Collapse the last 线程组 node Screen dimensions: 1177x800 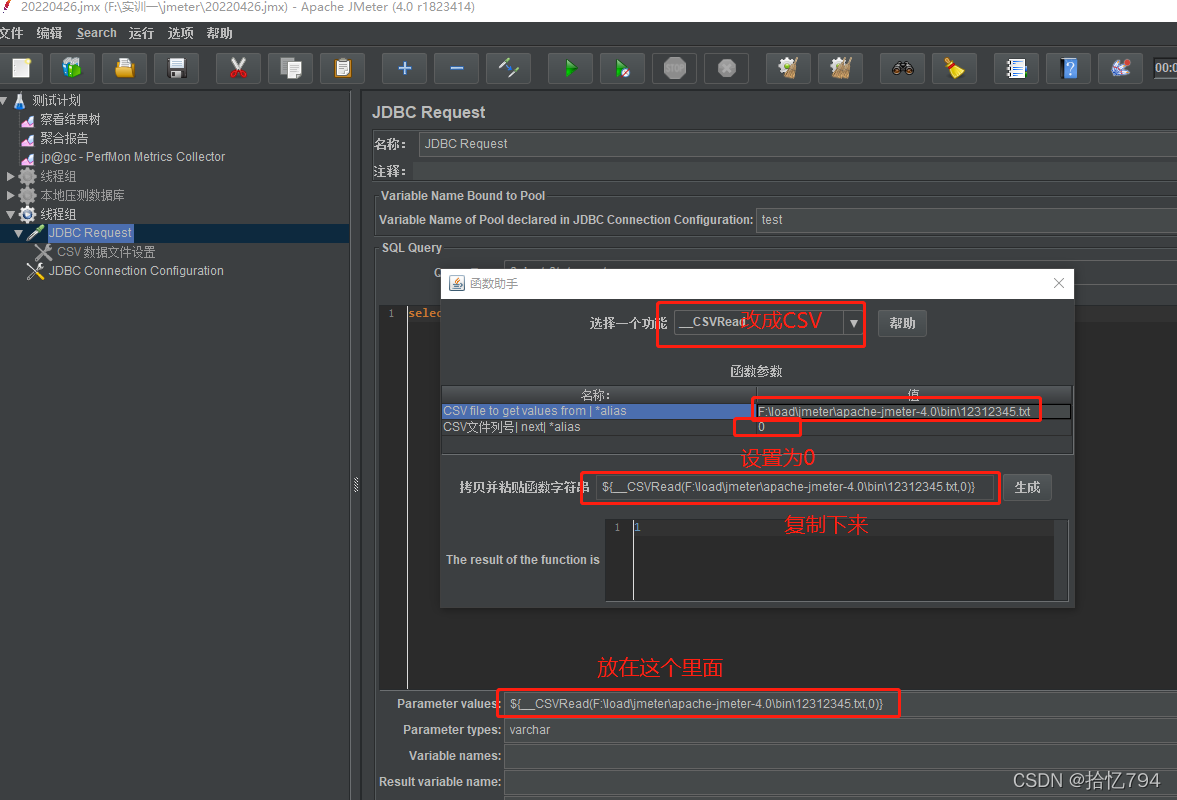[x=11, y=215]
